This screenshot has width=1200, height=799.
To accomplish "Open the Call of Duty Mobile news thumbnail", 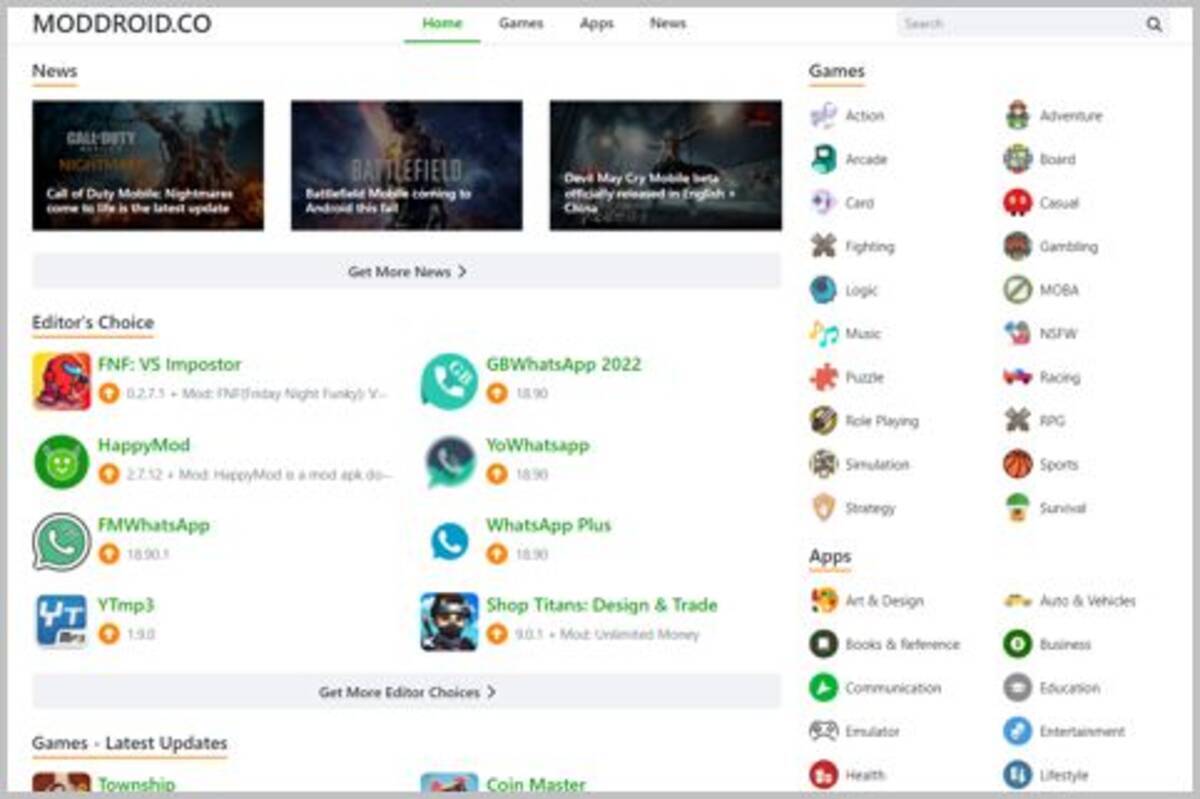I will [148, 165].
